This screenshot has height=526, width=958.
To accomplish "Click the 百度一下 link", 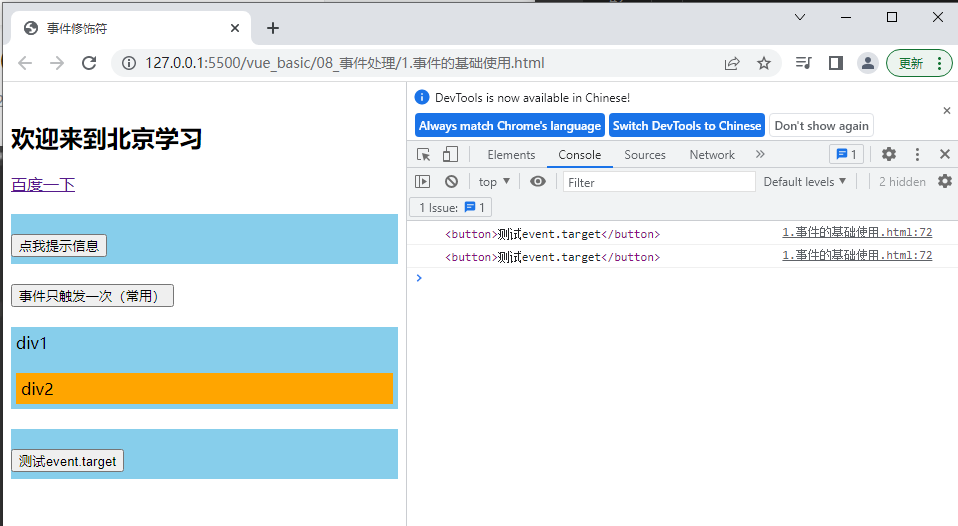I will click(x=43, y=185).
